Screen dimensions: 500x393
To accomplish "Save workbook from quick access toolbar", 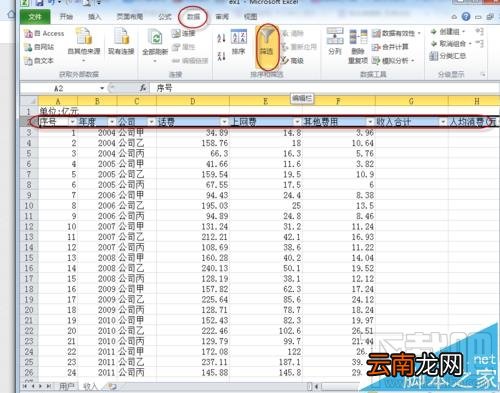I will (x=39, y=3).
